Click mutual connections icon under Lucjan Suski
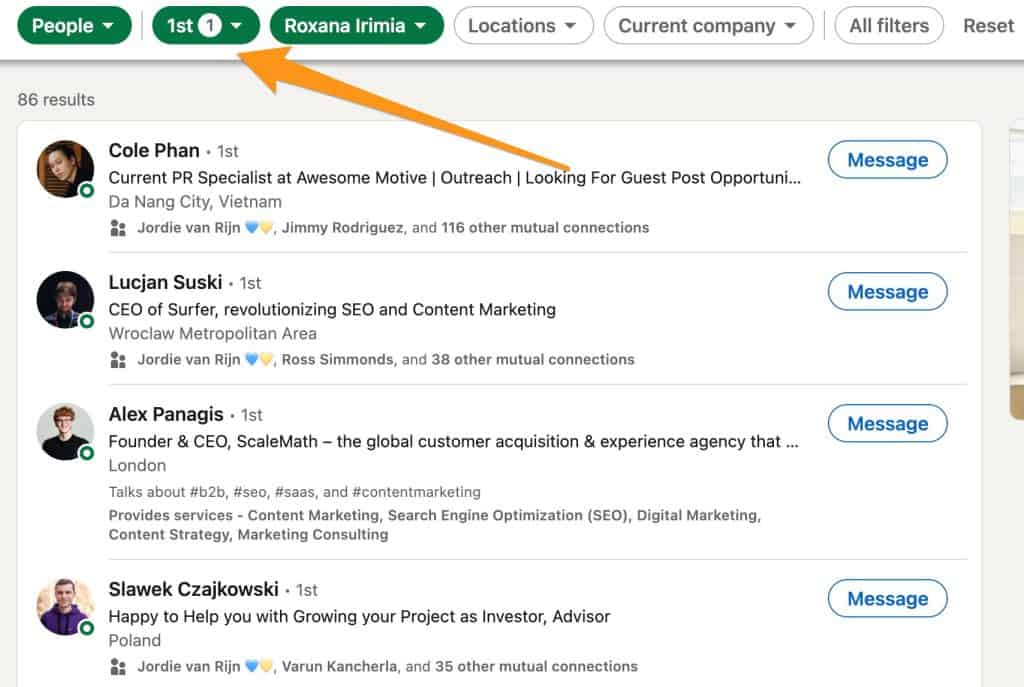Viewport: 1024px width, 687px height. click(x=118, y=360)
